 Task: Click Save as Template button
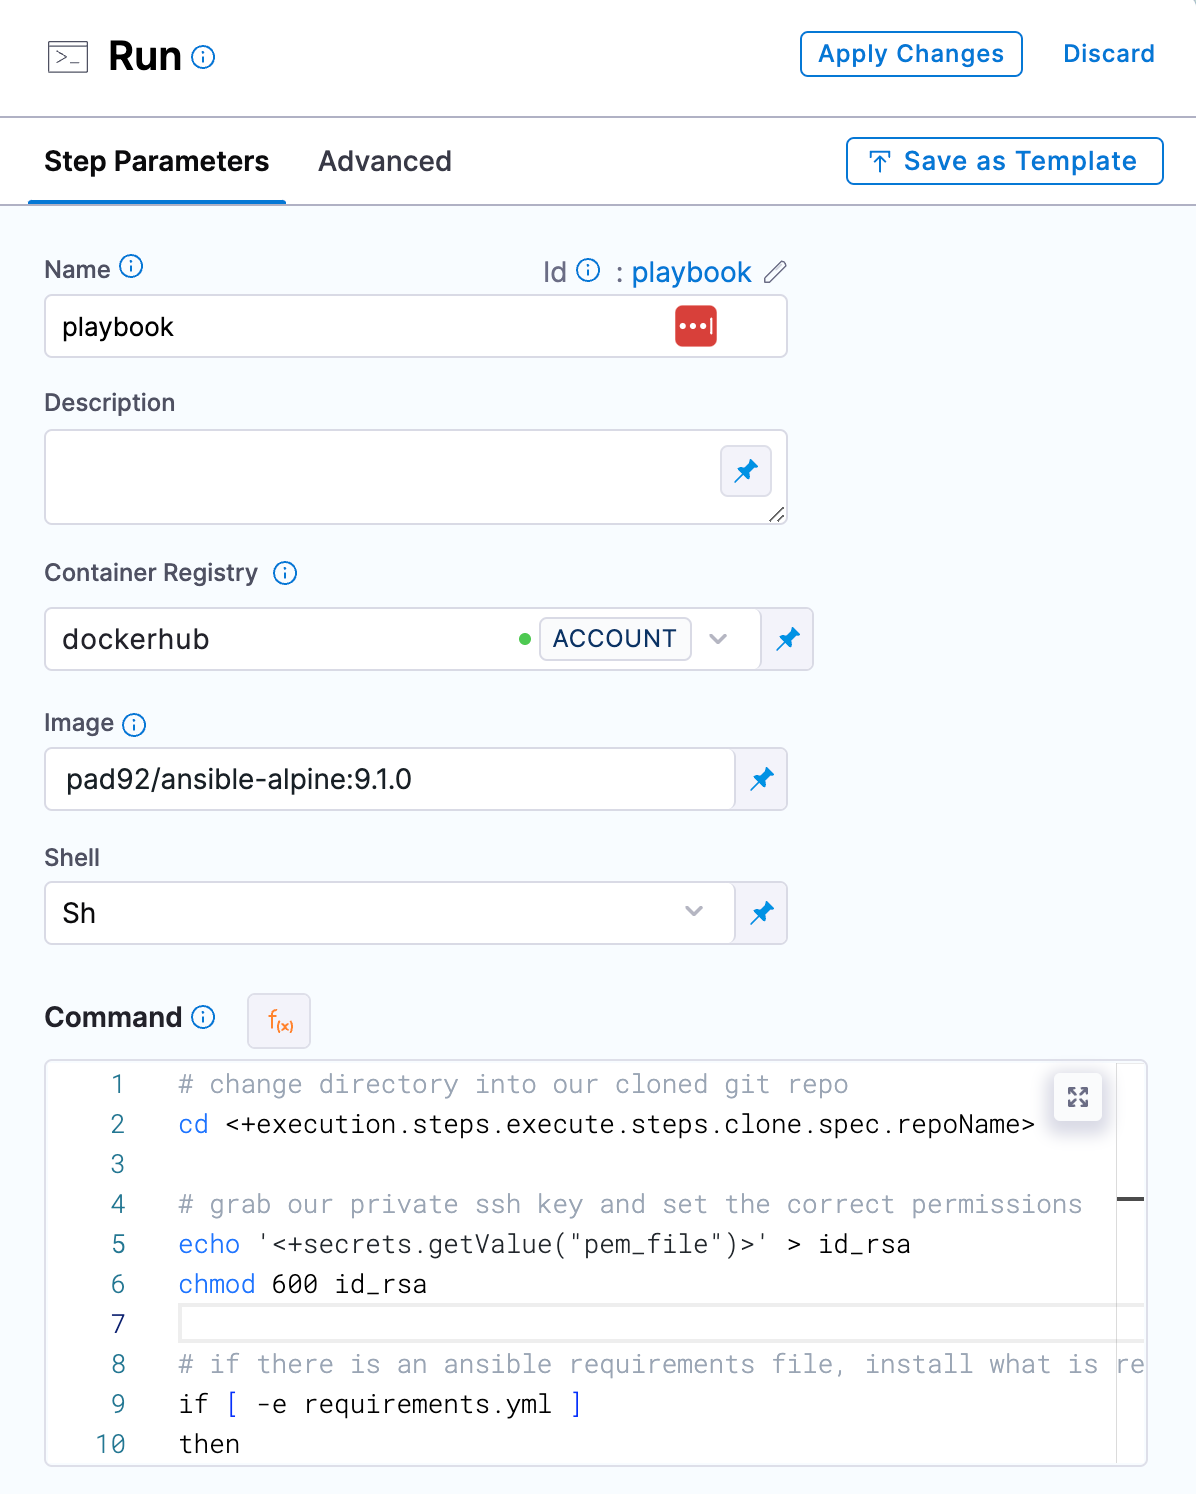(x=1004, y=161)
